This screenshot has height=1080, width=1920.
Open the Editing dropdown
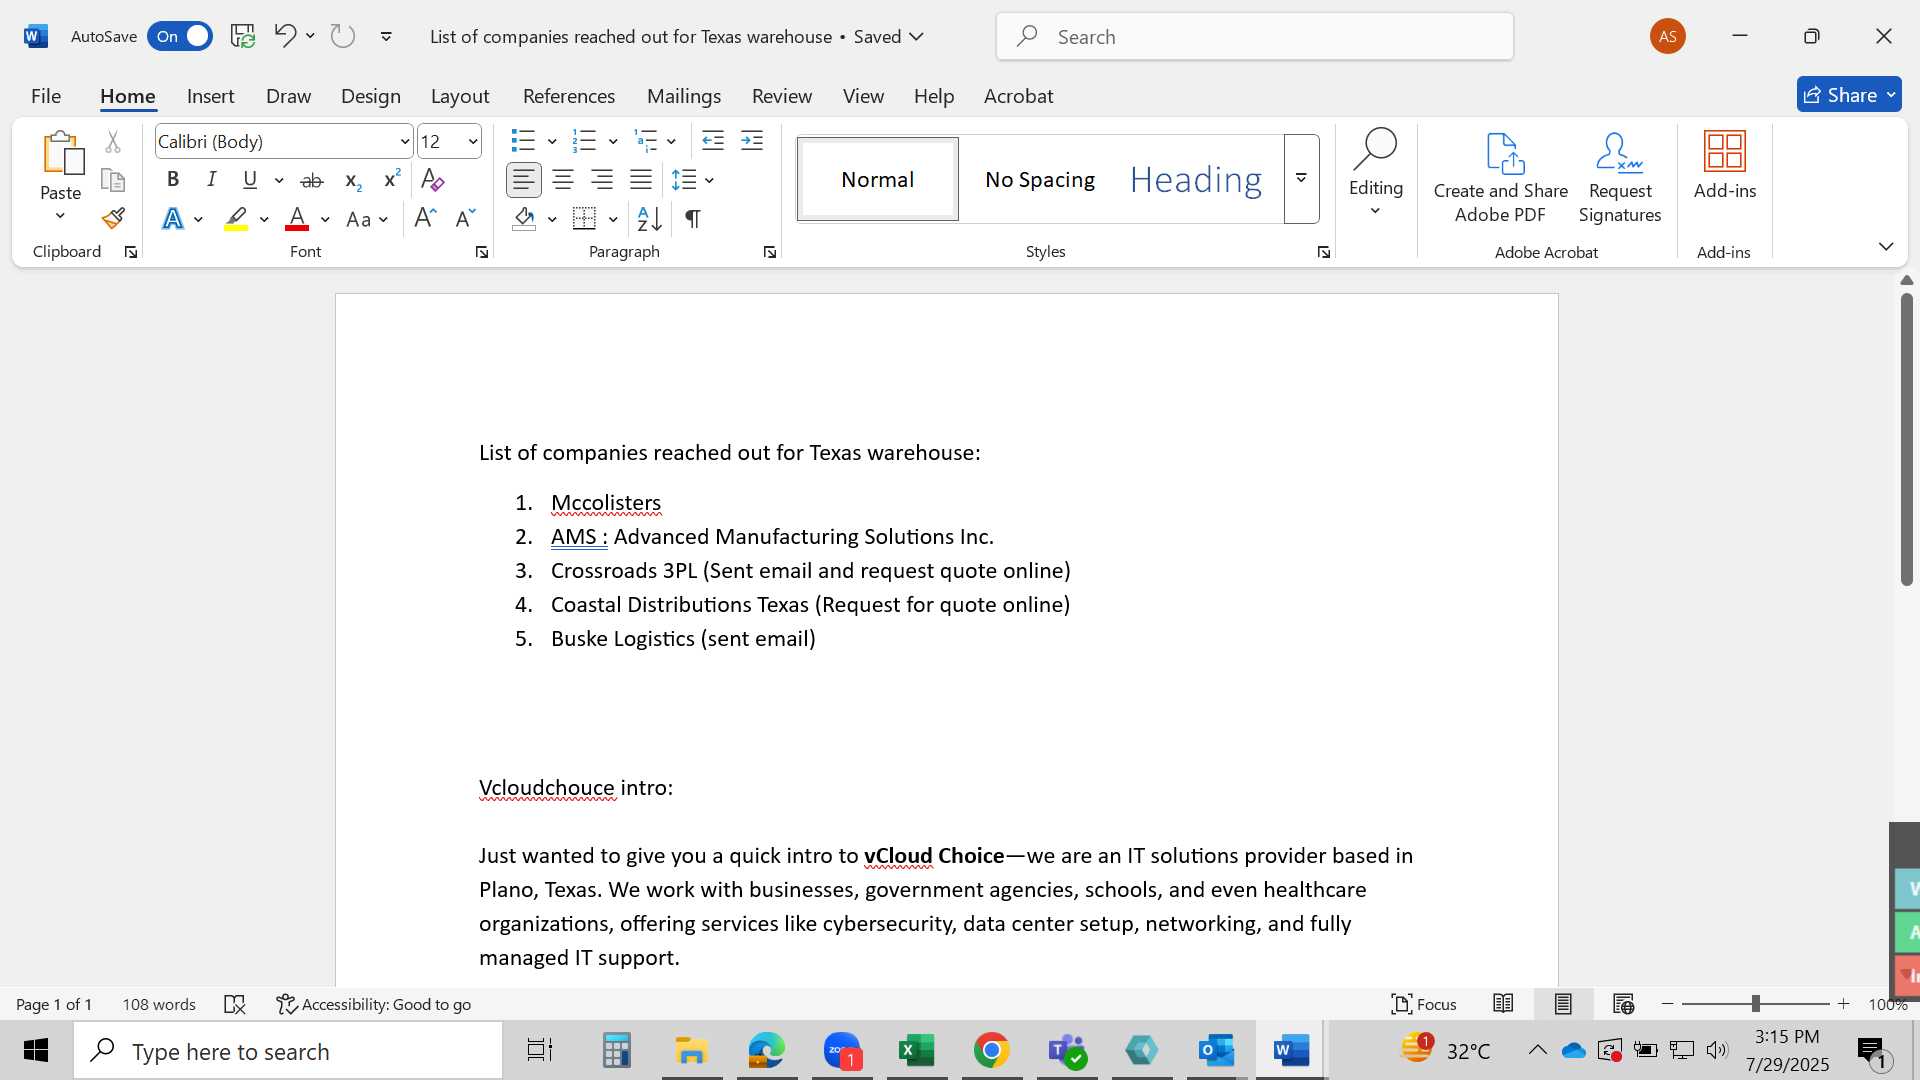coord(1375,174)
